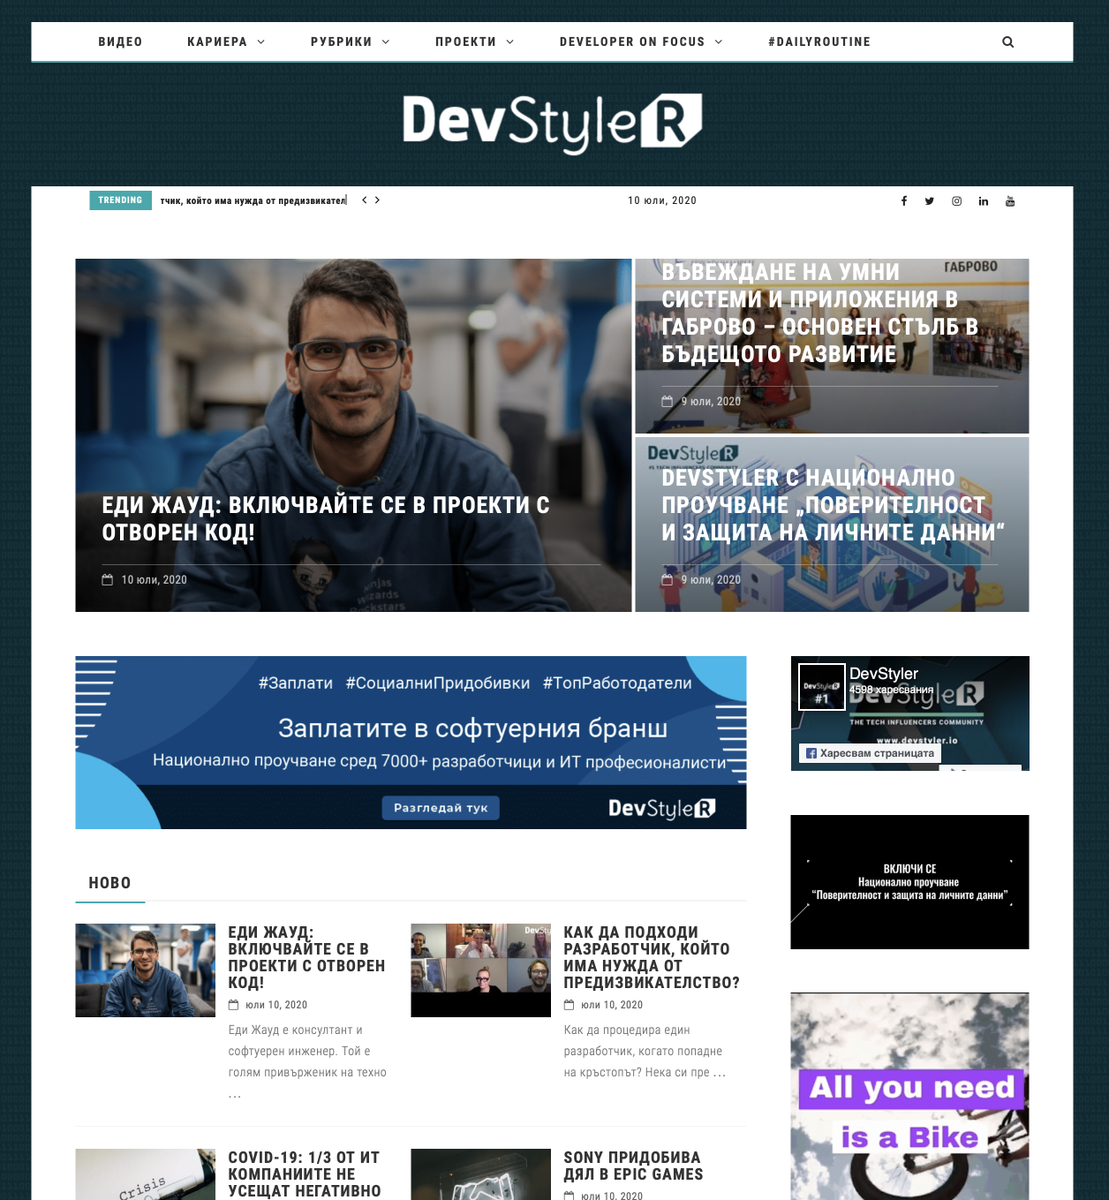Open Еди Жауд article thumbnail in НОВО list
1109x1200 pixels.
coord(145,970)
